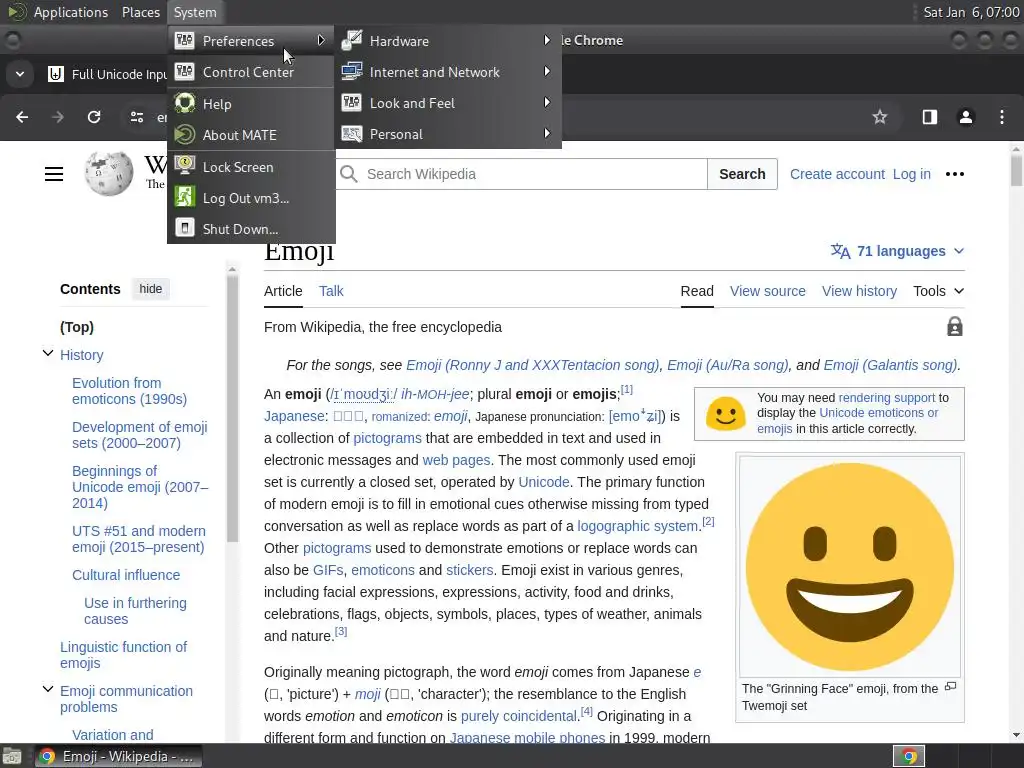Image resolution: width=1024 pixels, height=768 pixels.
Task: Collapse Emoji communication problems chevron
Action: tap(48, 689)
